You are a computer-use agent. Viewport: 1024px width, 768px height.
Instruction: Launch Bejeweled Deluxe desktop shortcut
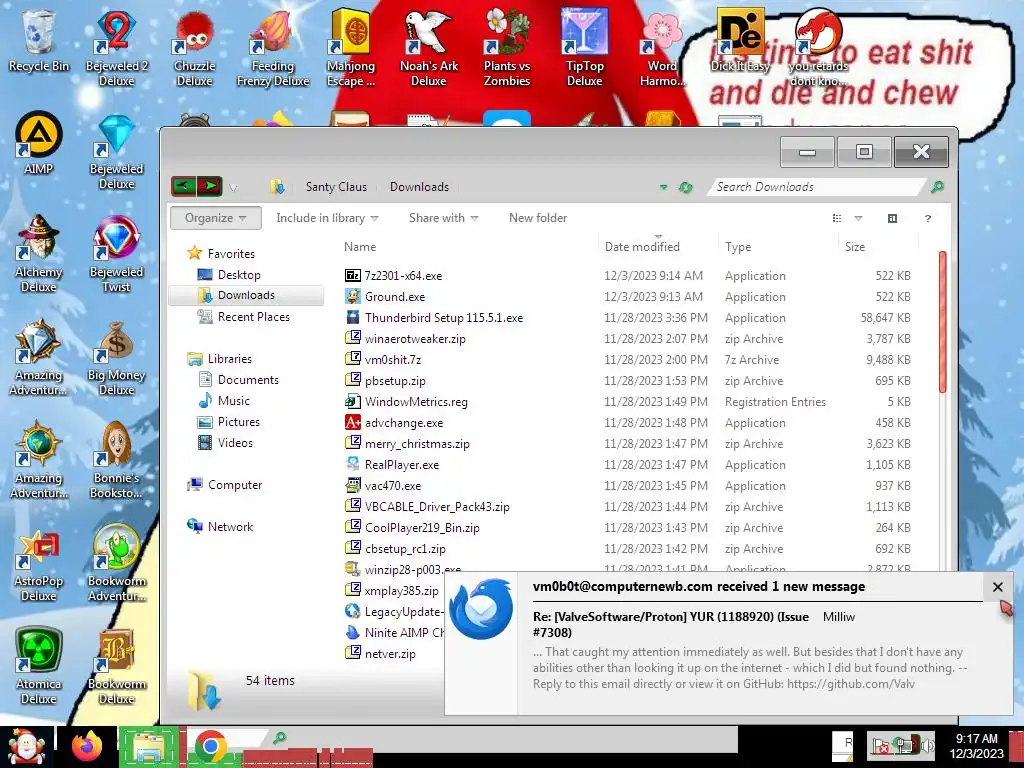click(116, 152)
